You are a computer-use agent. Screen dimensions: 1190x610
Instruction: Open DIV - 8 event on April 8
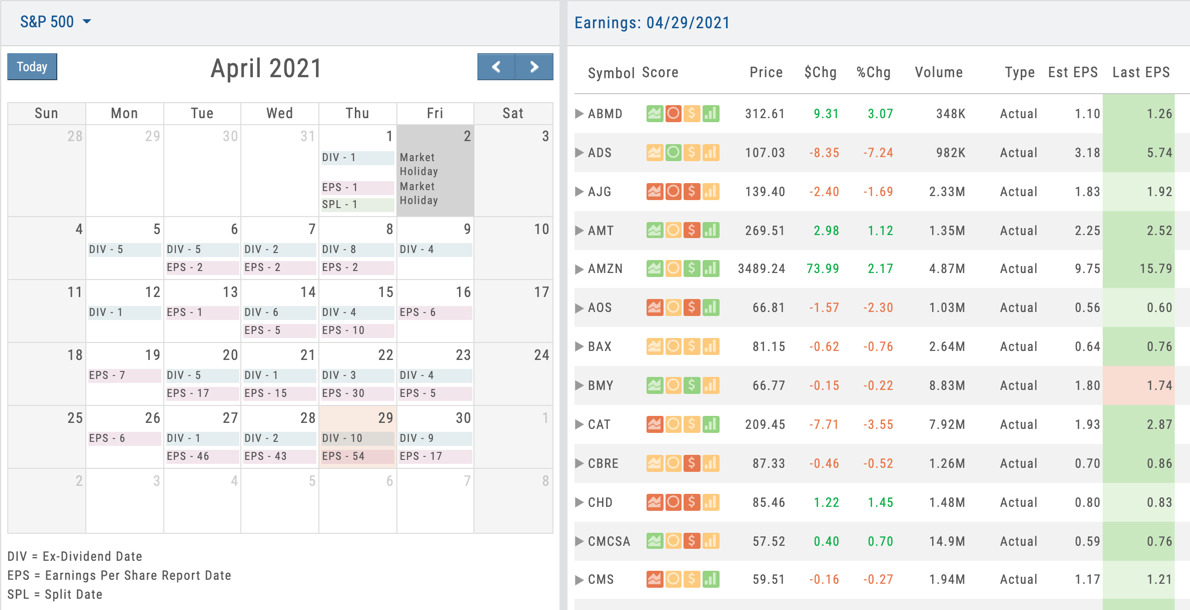(357, 250)
